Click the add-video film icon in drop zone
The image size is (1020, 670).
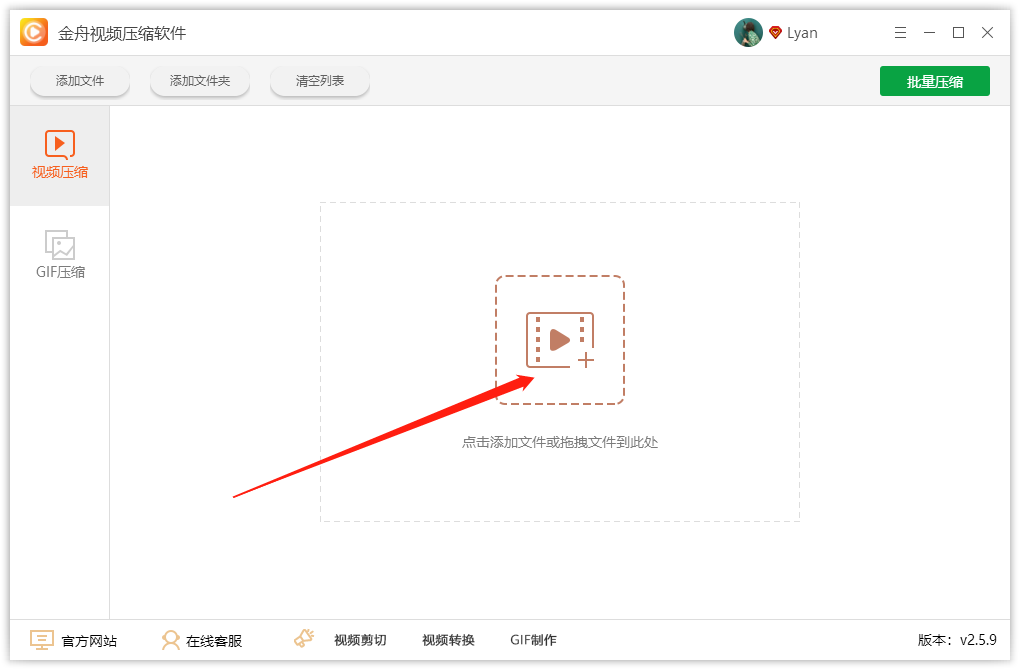(560, 340)
